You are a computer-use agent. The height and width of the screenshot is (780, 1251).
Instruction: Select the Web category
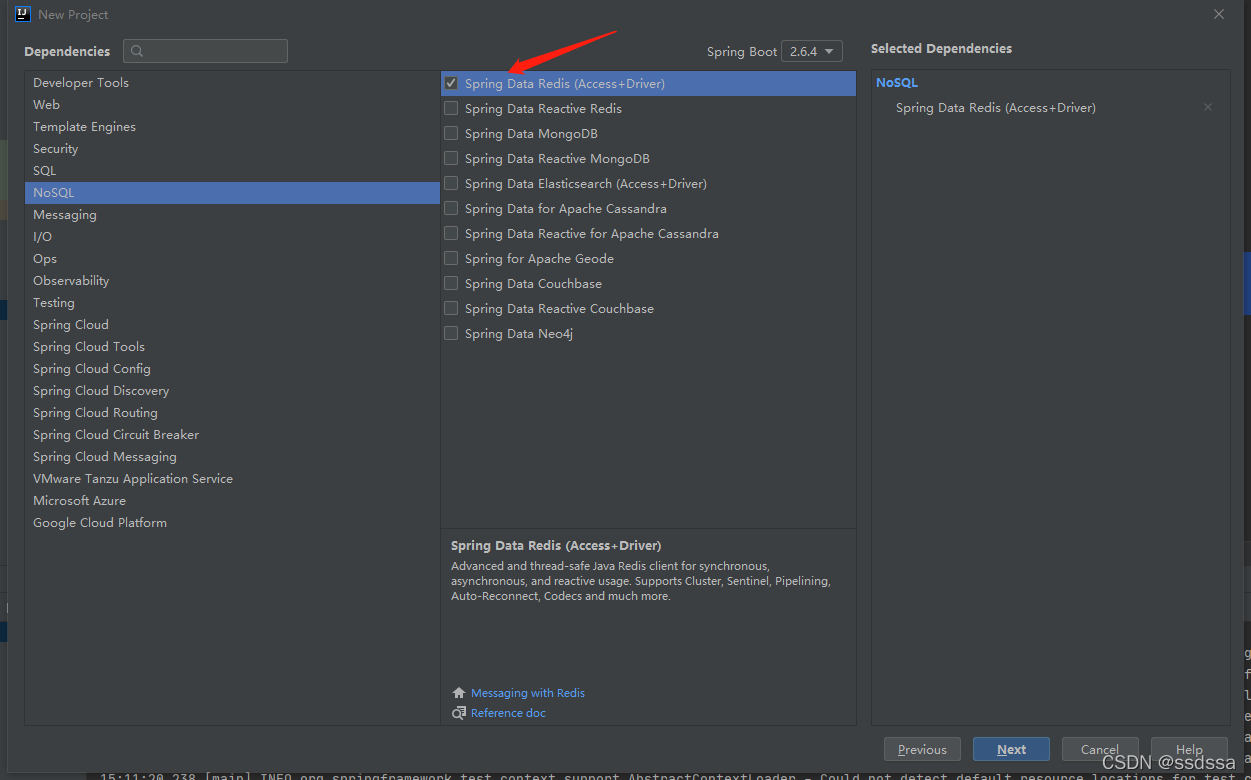[232, 105]
